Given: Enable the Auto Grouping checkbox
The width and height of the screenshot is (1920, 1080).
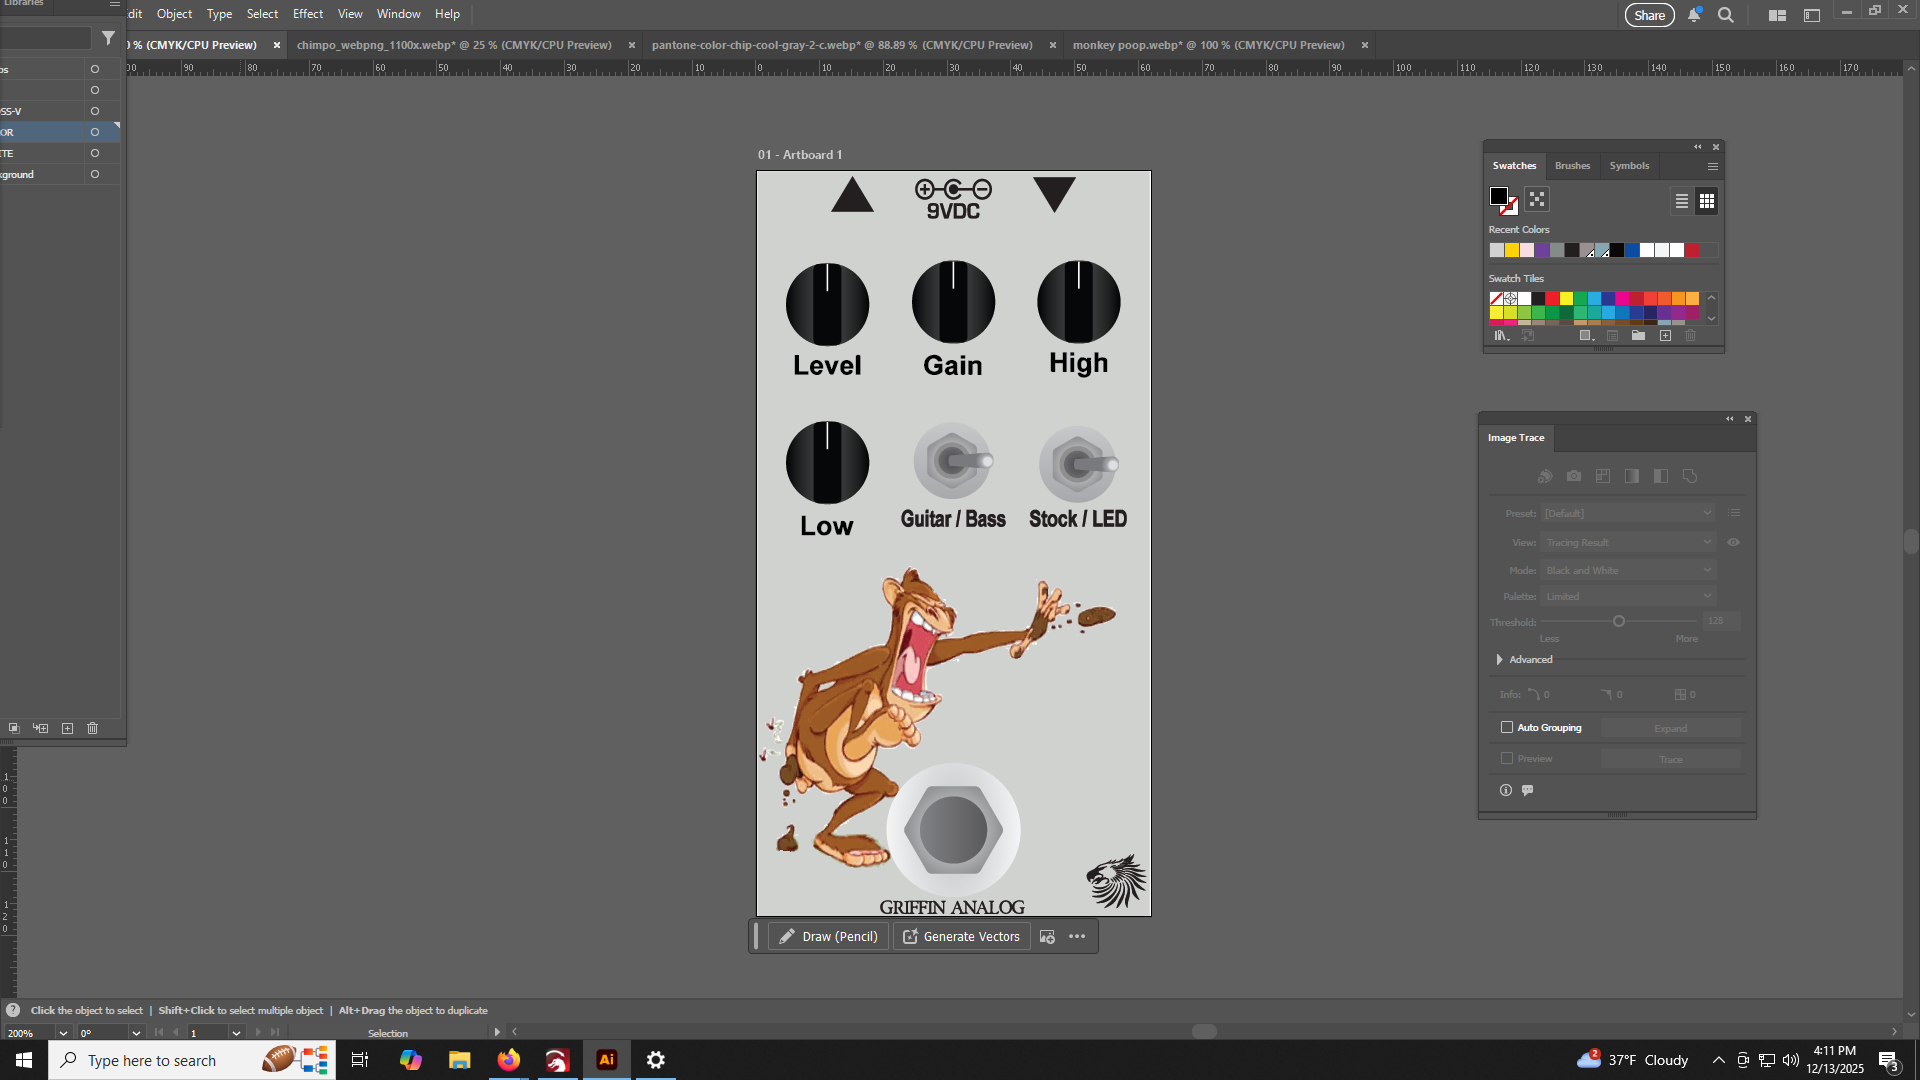Looking at the screenshot, I should (x=1507, y=727).
